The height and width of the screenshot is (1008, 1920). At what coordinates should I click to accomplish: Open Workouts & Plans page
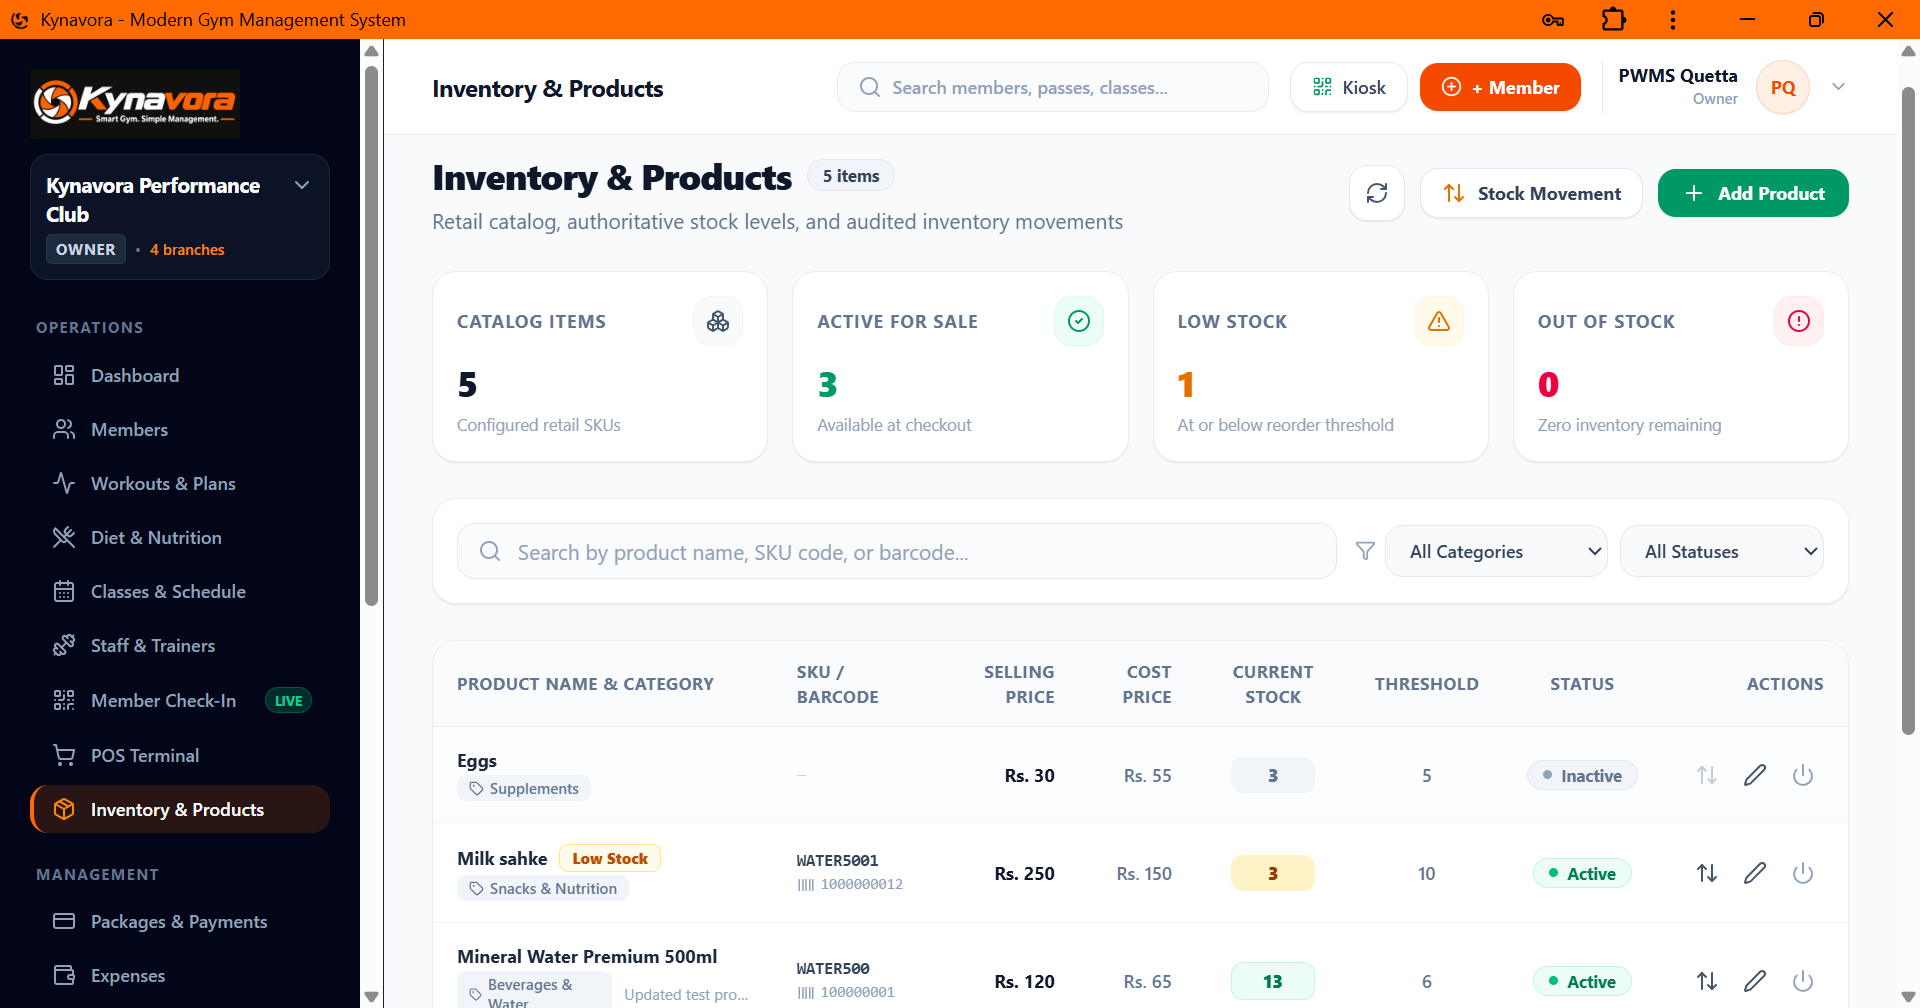pyautogui.click(x=180, y=483)
